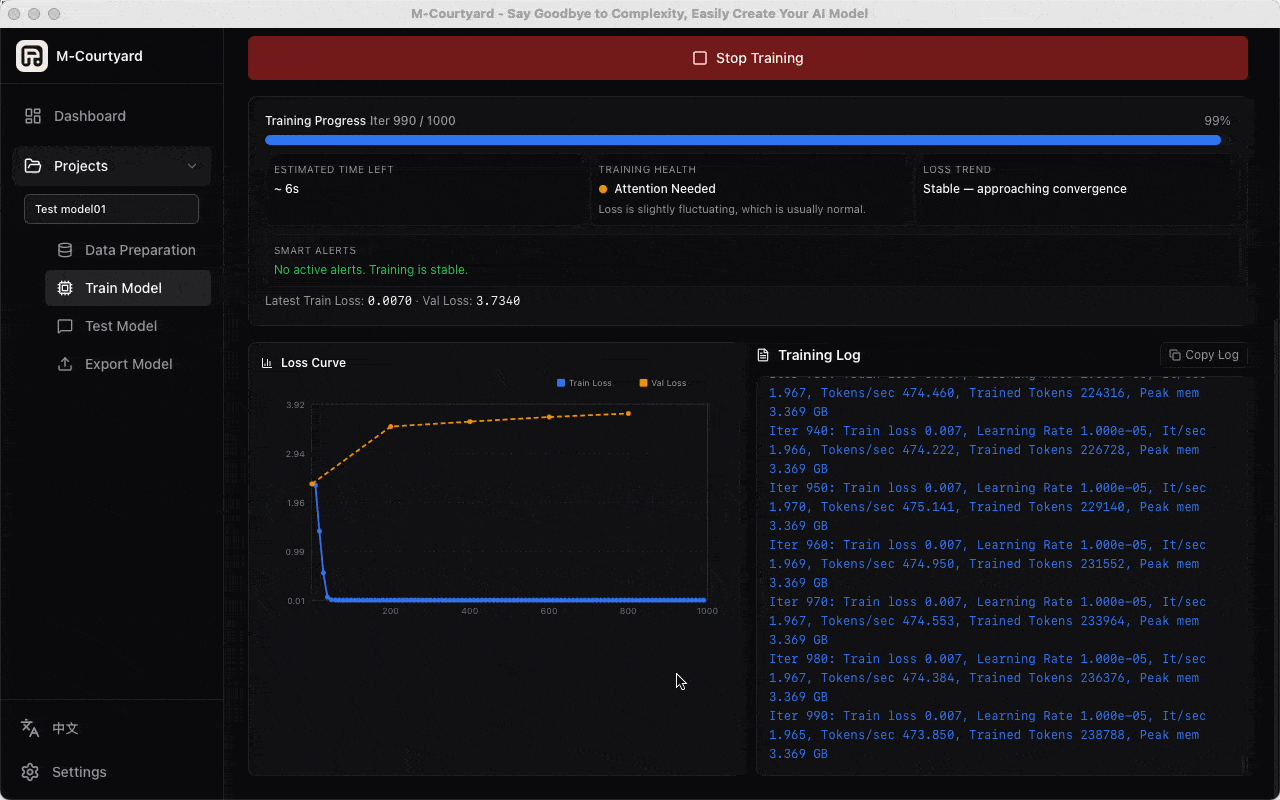Click the Data Preparation database icon
This screenshot has width=1280, height=800.
(x=62, y=250)
